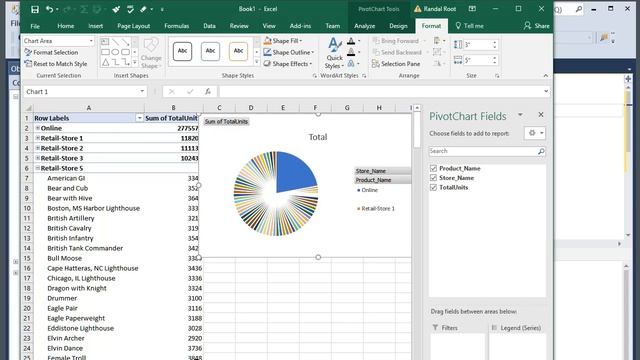Close the PivotChart Fields pane
This screenshot has width=640, height=360.
[541, 115]
